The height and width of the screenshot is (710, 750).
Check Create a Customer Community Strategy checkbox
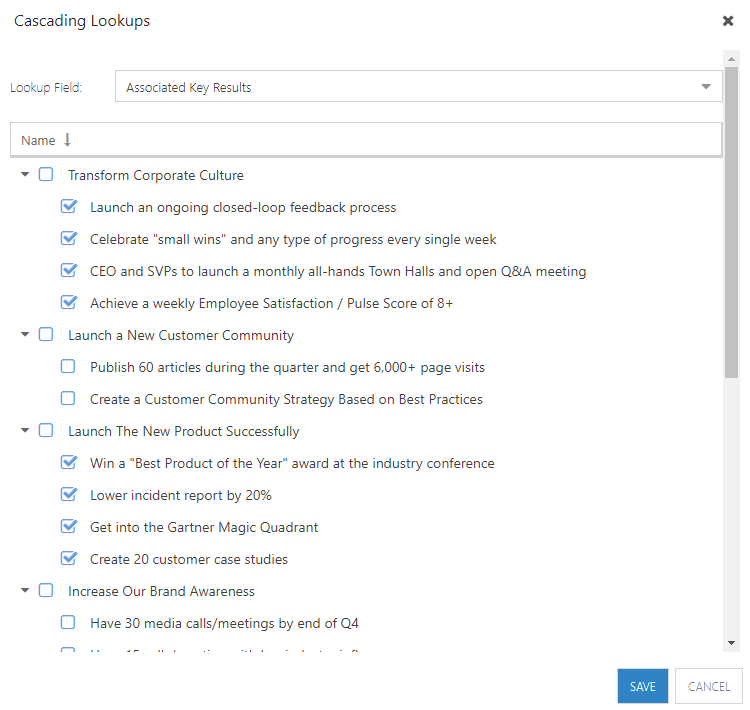[68, 399]
